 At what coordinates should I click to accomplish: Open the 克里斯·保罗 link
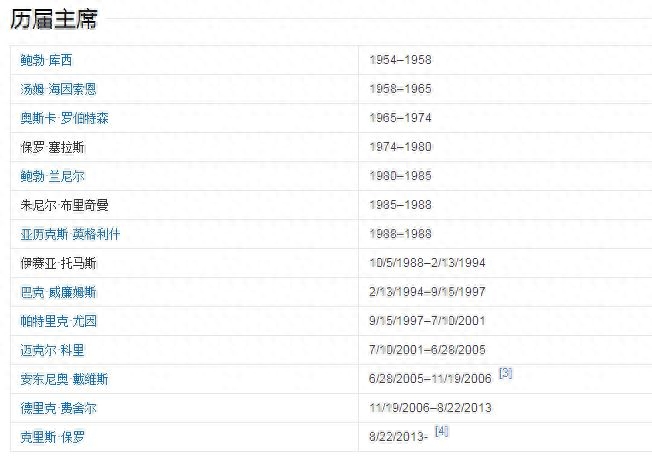point(53,437)
